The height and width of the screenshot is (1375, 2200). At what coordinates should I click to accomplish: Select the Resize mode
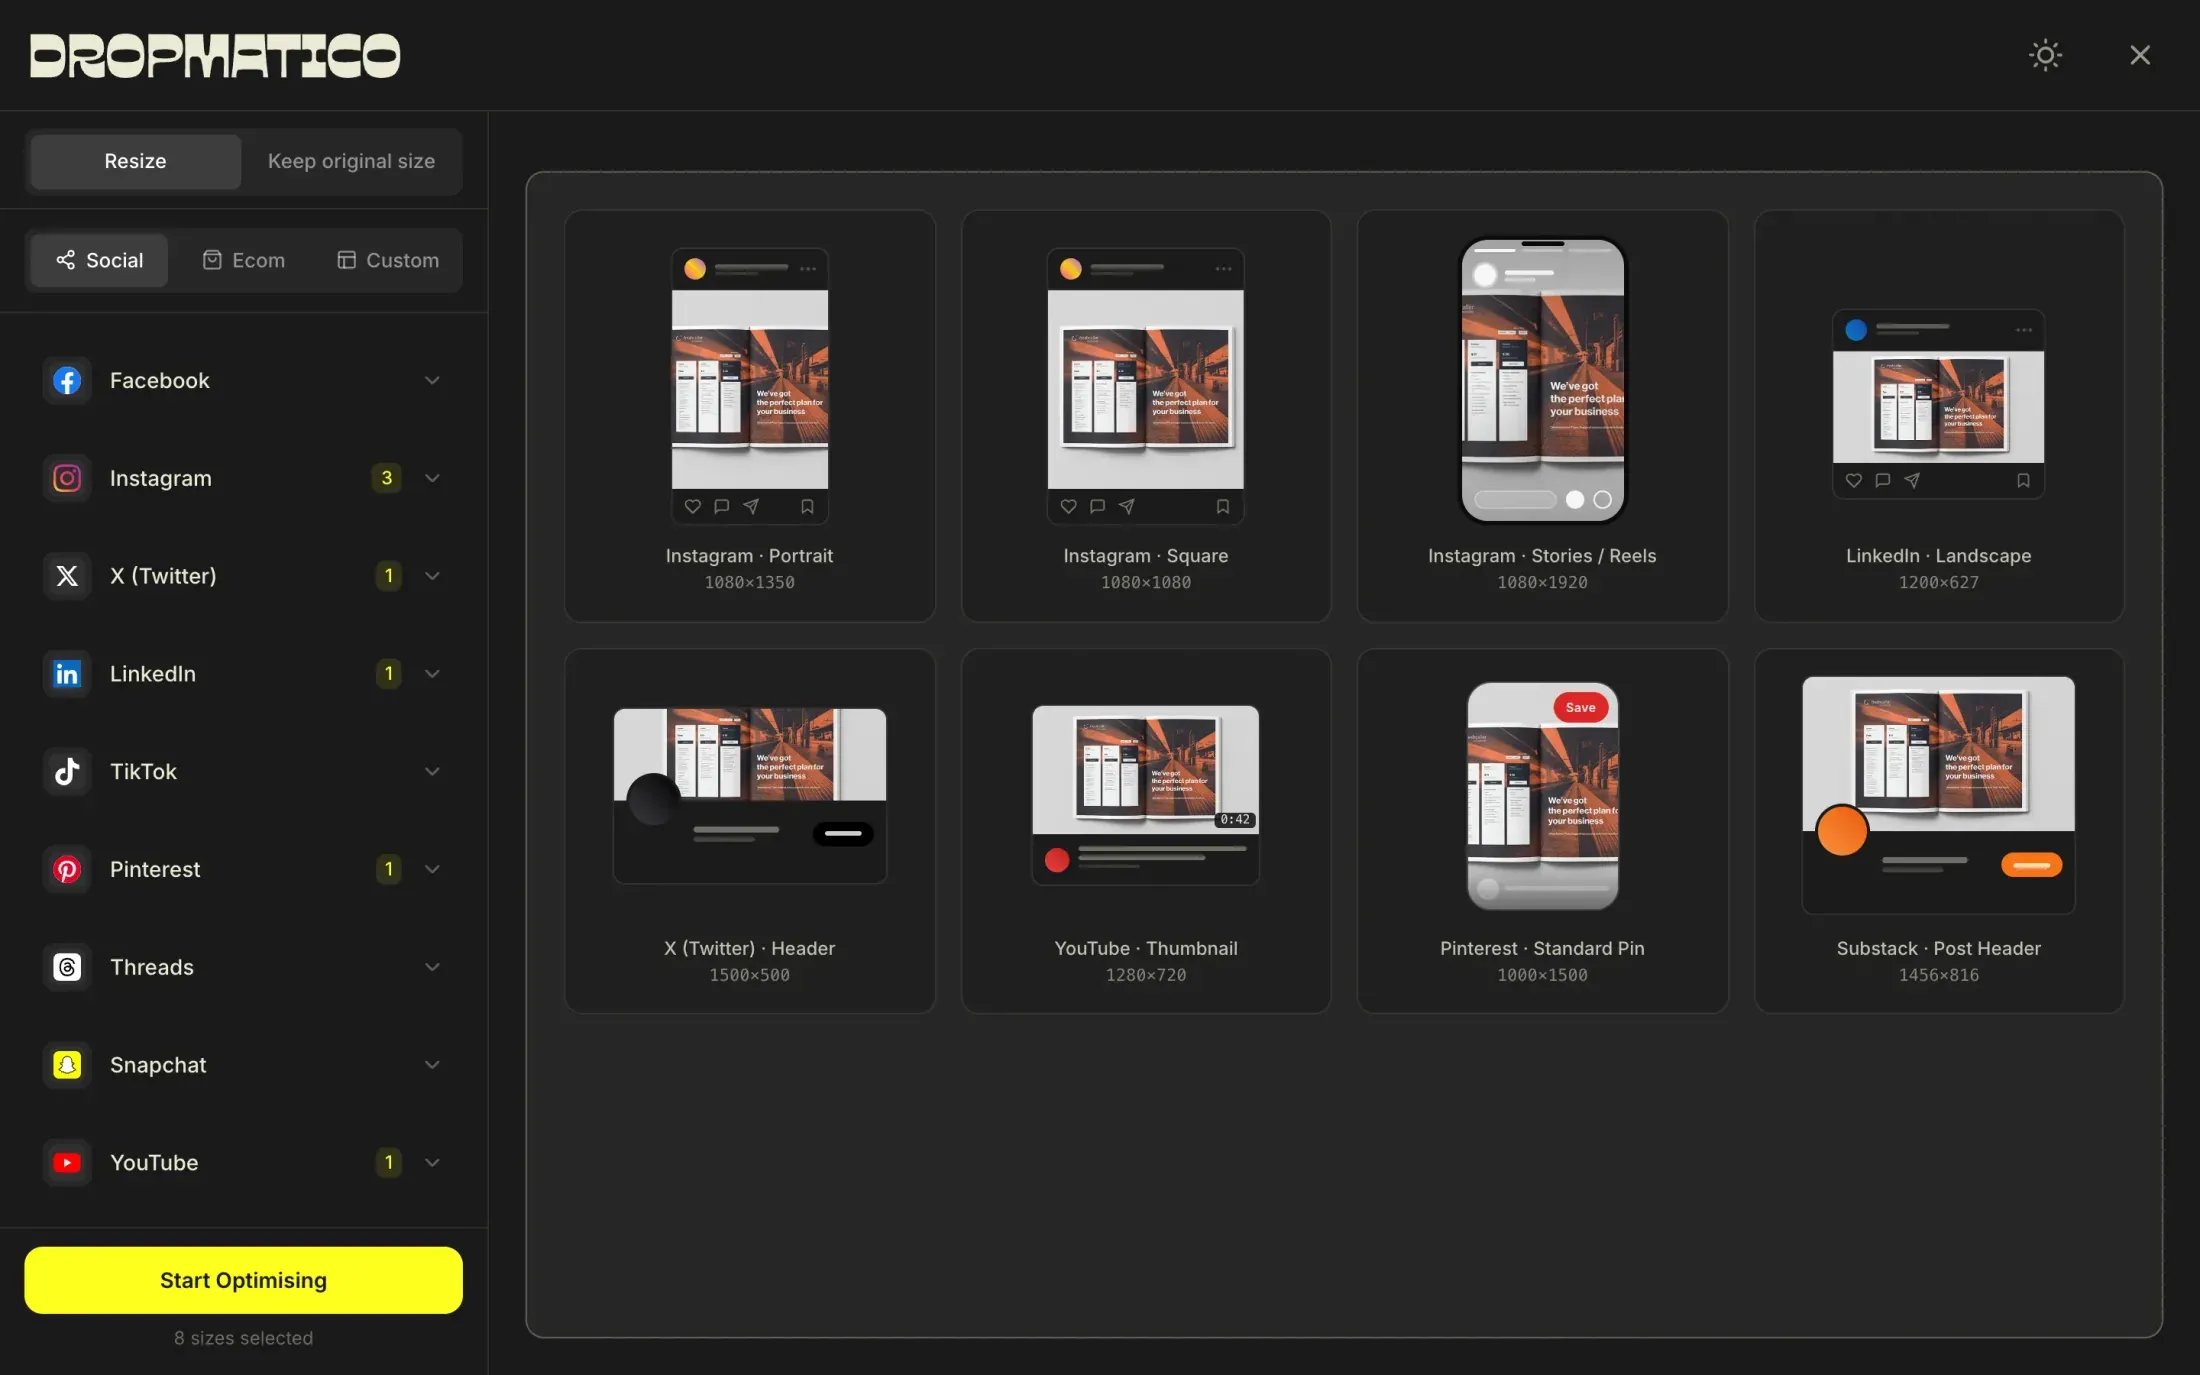135,161
